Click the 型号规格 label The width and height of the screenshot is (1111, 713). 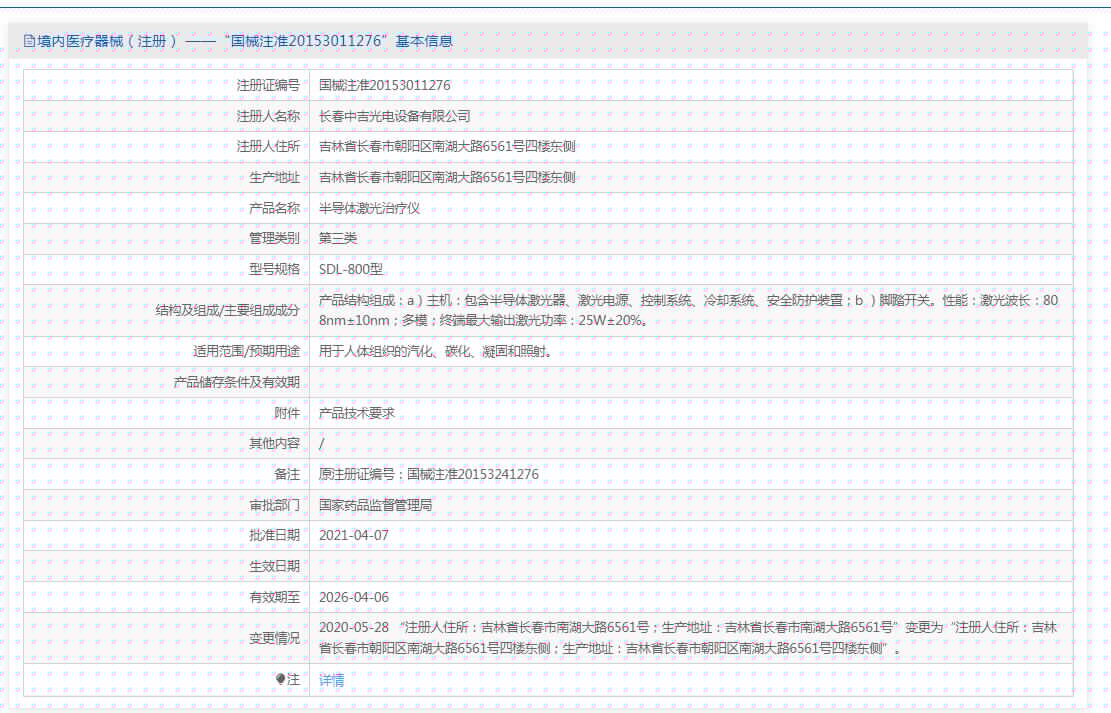pos(274,269)
